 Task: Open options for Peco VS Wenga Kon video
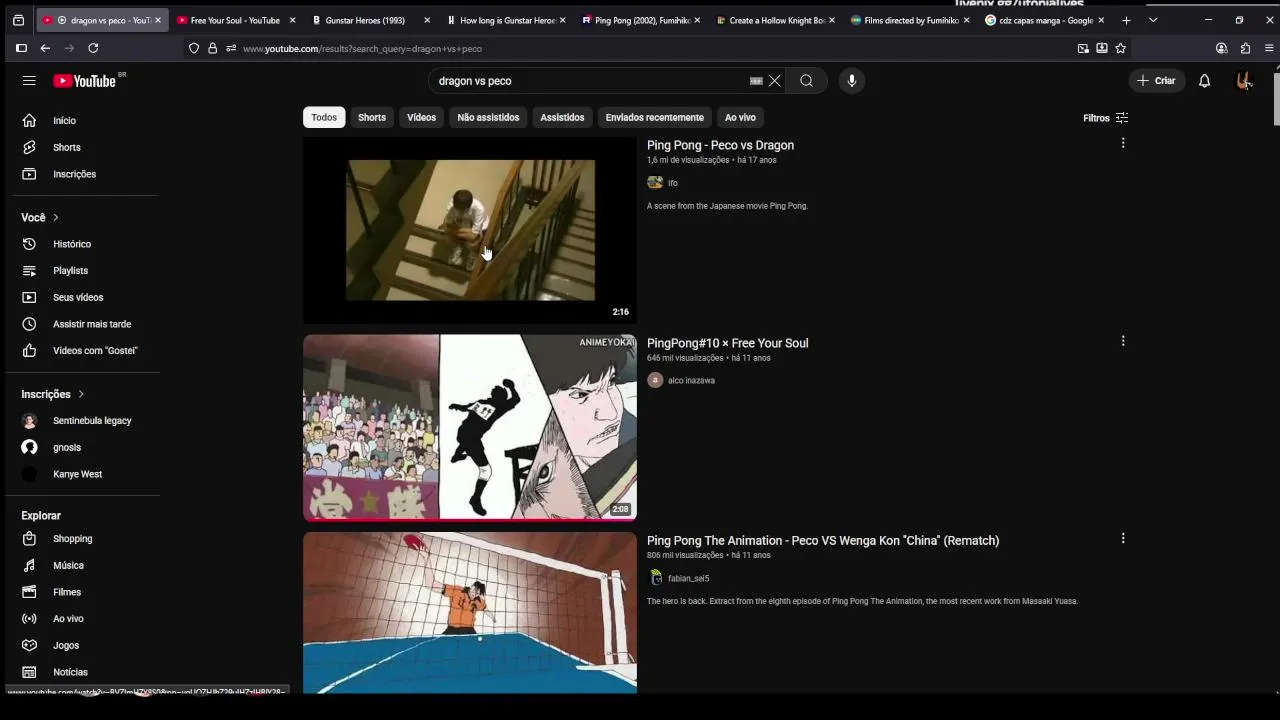pyautogui.click(x=1123, y=538)
